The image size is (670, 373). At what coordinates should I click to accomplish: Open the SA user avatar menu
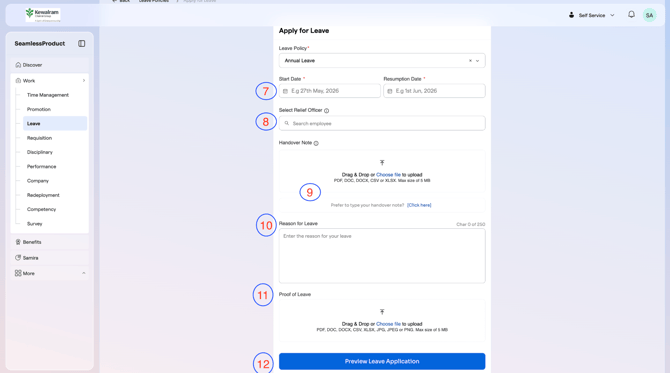click(649, 15)
